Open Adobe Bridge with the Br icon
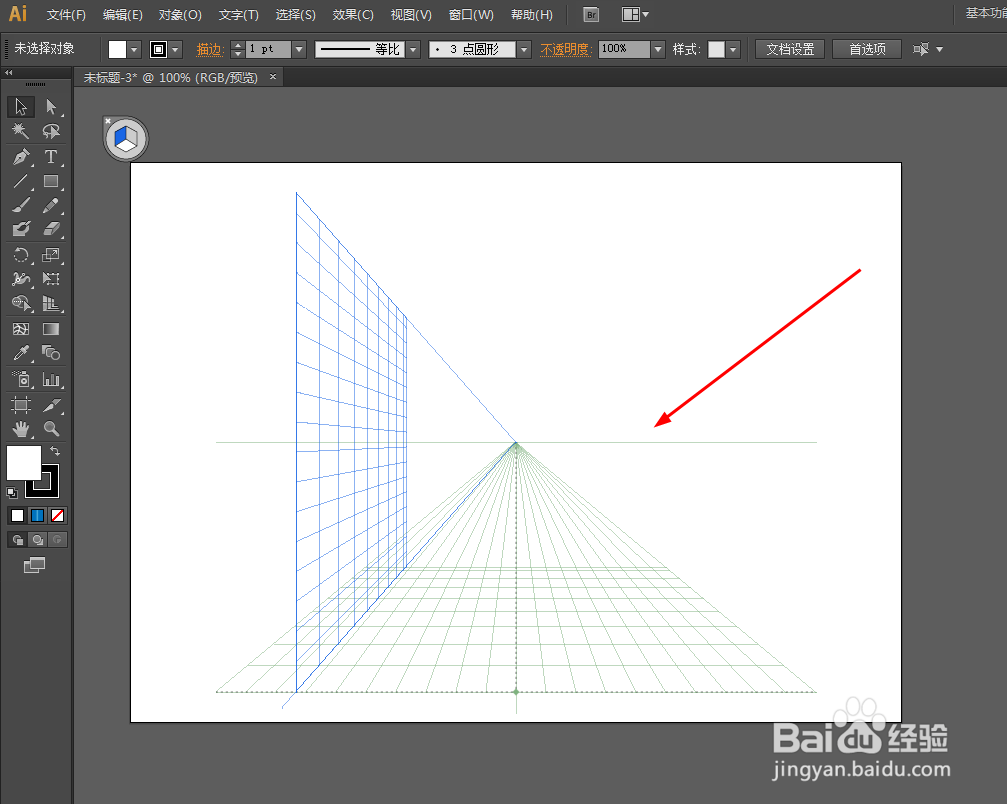 click(591, 15)
